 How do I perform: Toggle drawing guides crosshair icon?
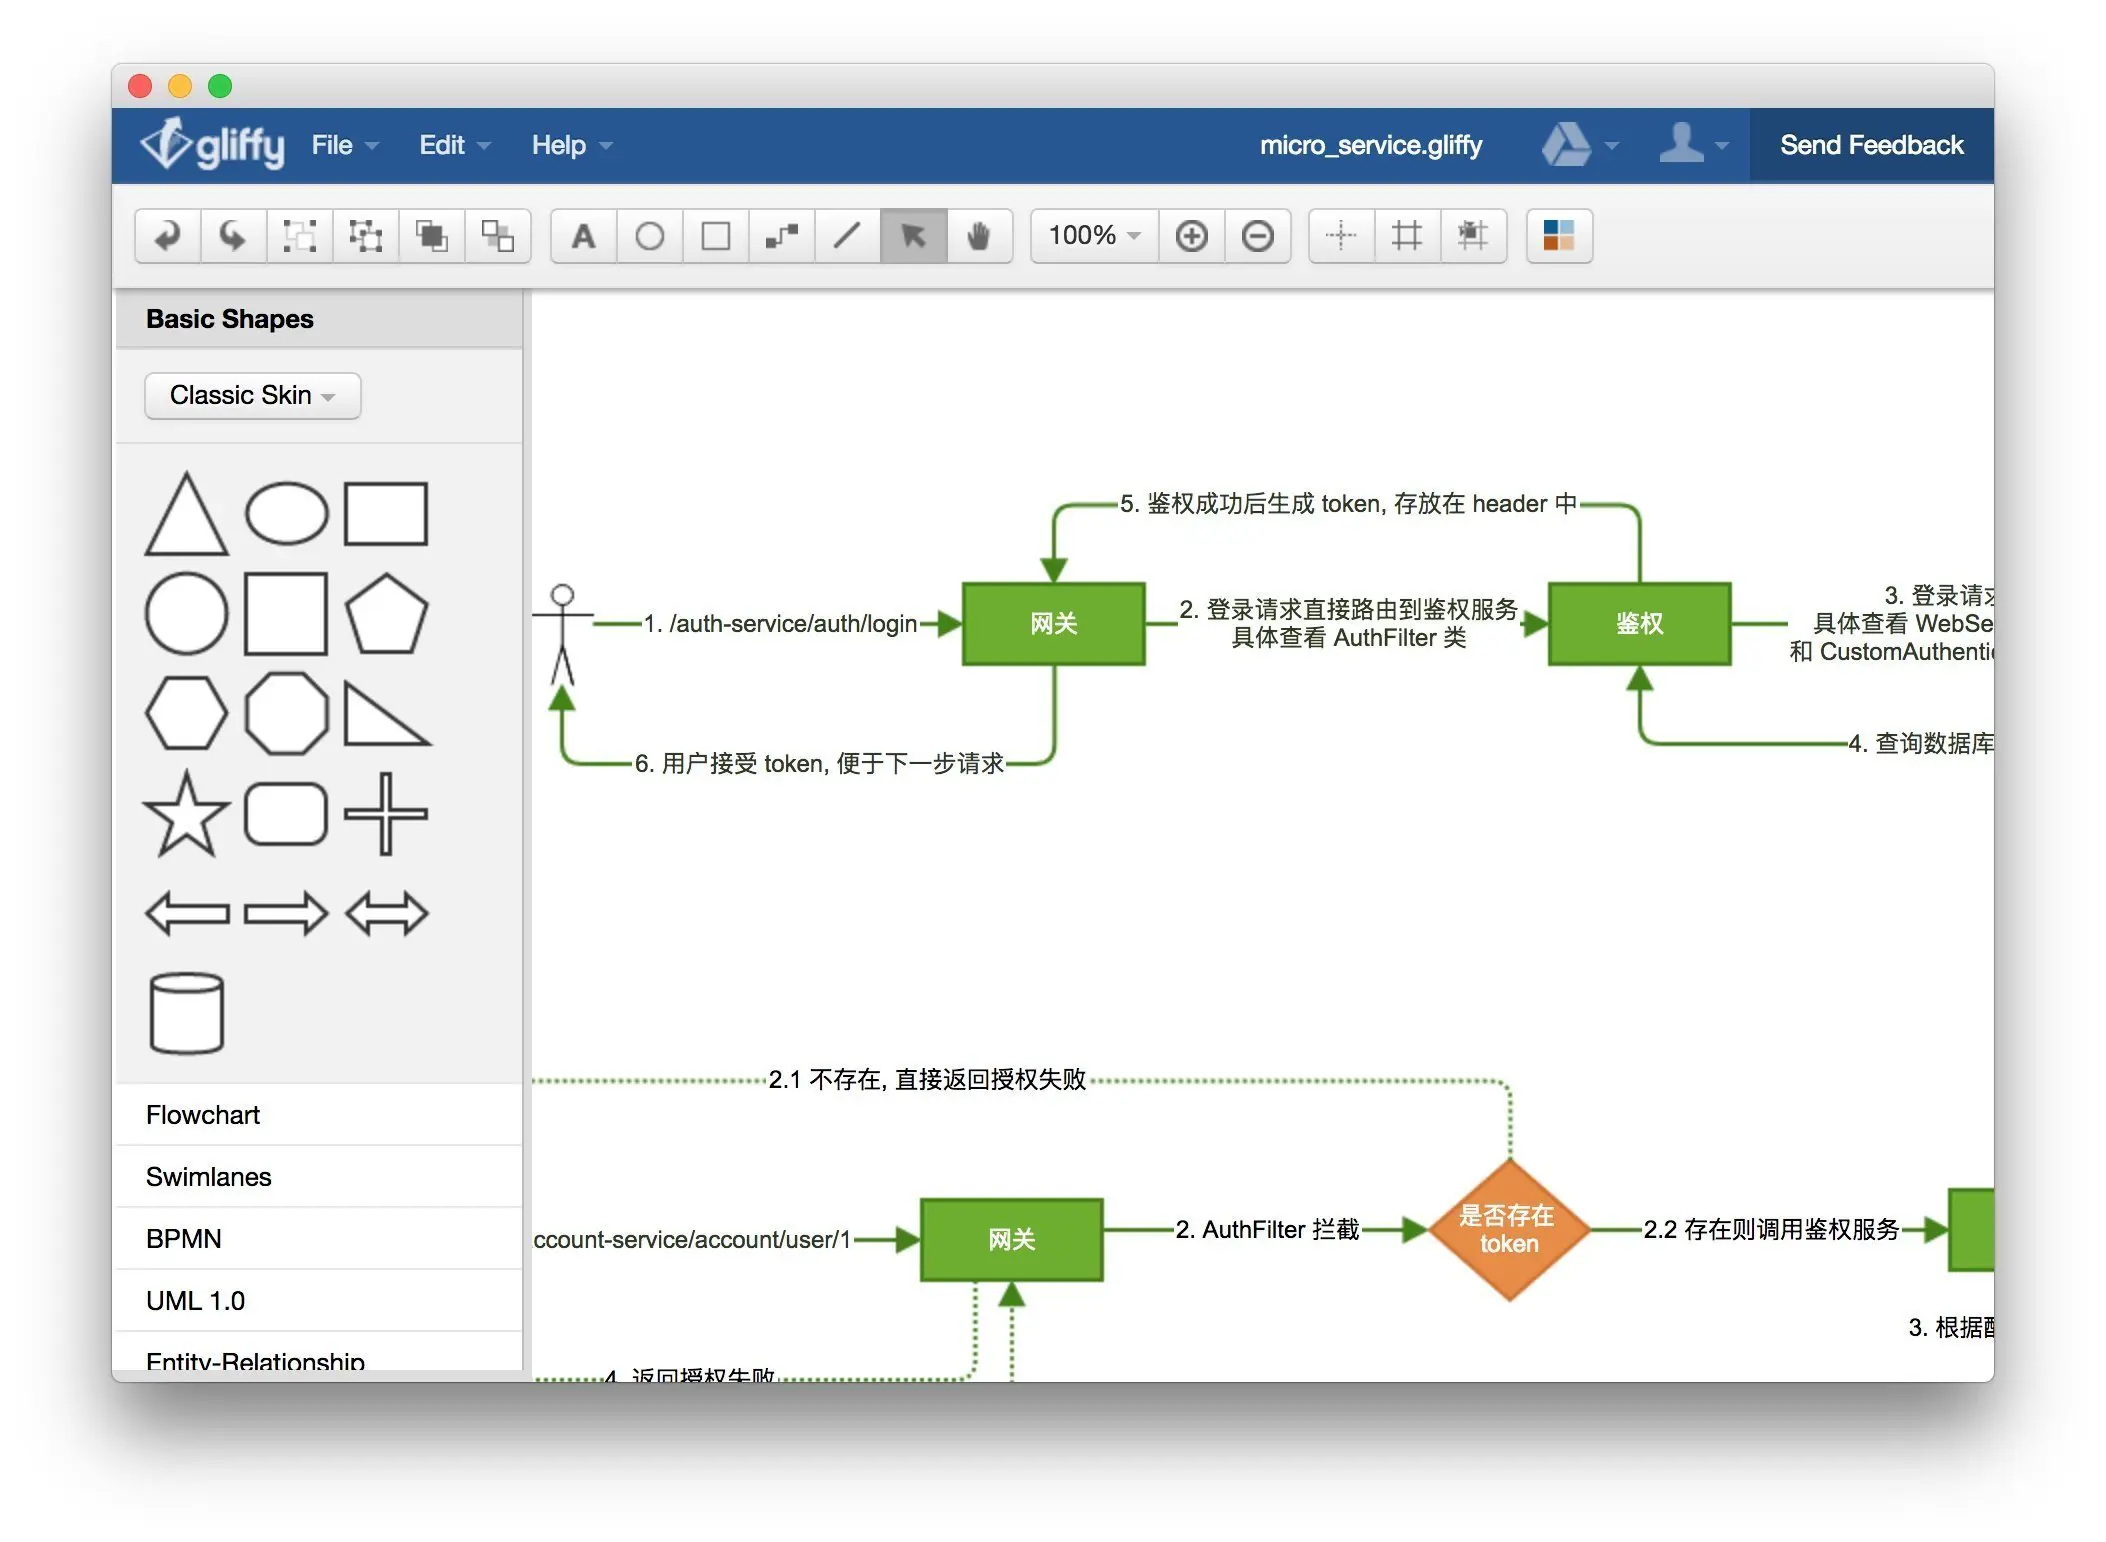[x=1340, y=236]
